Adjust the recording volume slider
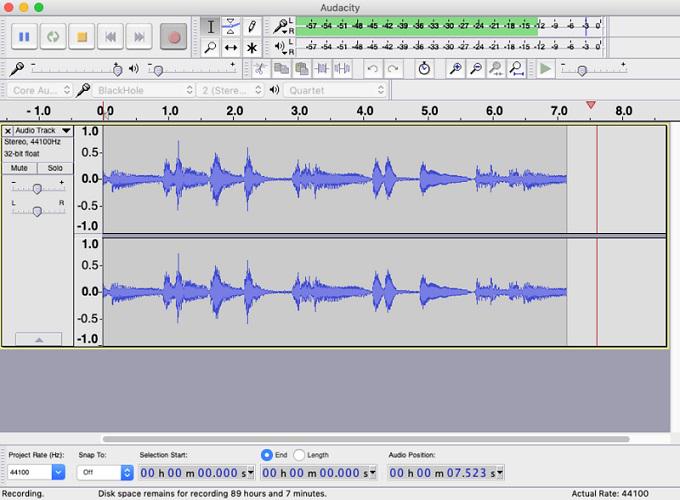 click(117, 70)
